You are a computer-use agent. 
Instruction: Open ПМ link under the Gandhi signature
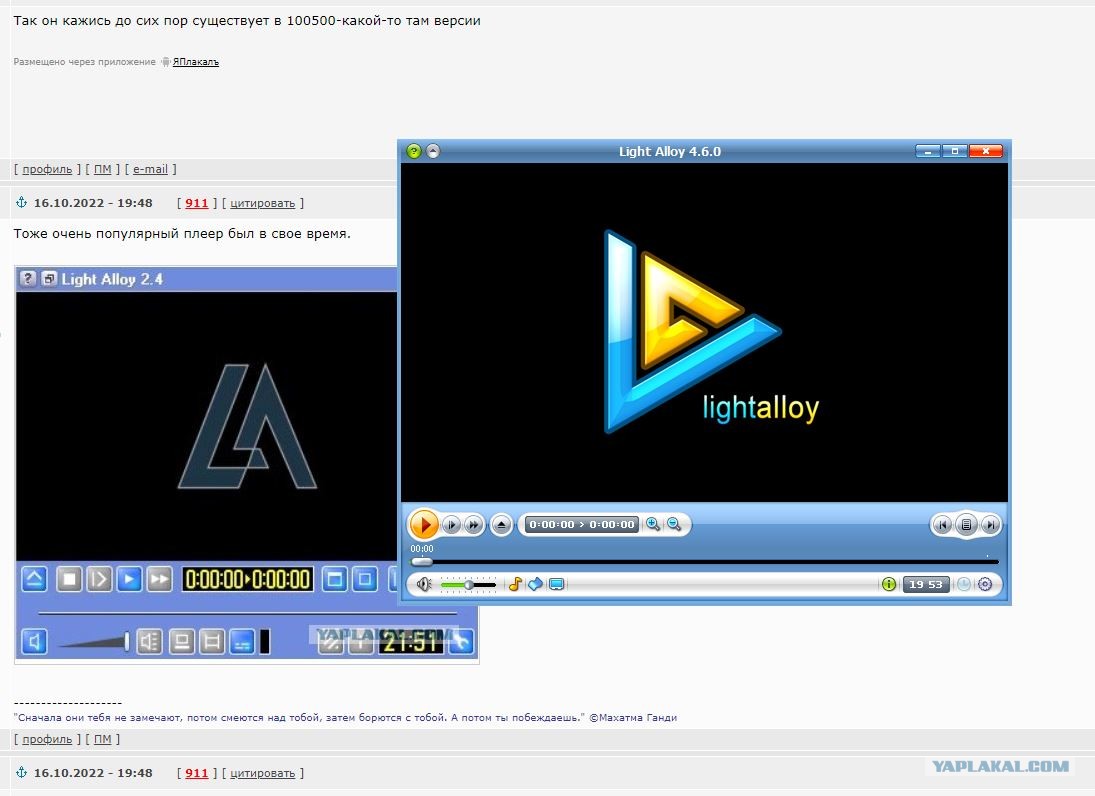click(103, 739)
